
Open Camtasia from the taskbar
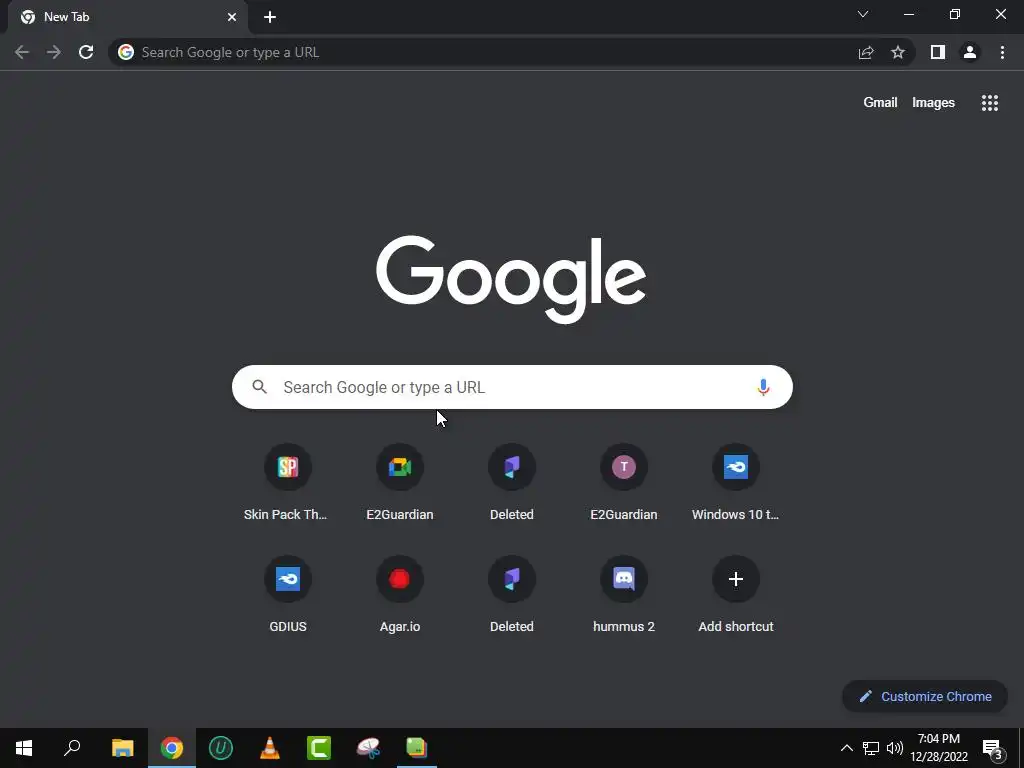click(319, 748)
